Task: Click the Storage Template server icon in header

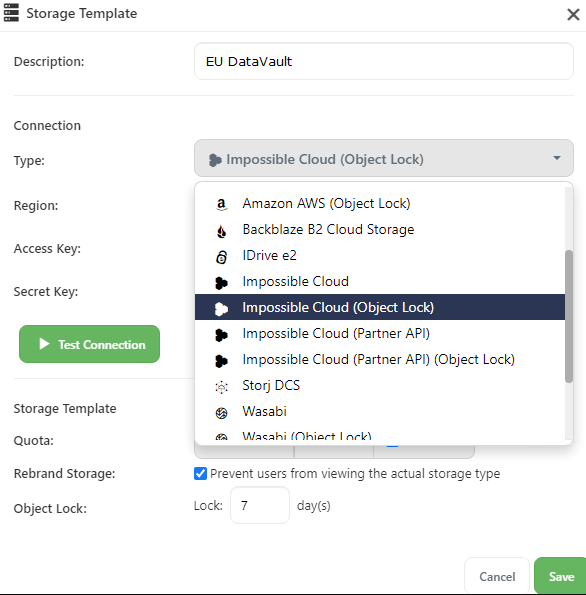Action: click(11, 13)
